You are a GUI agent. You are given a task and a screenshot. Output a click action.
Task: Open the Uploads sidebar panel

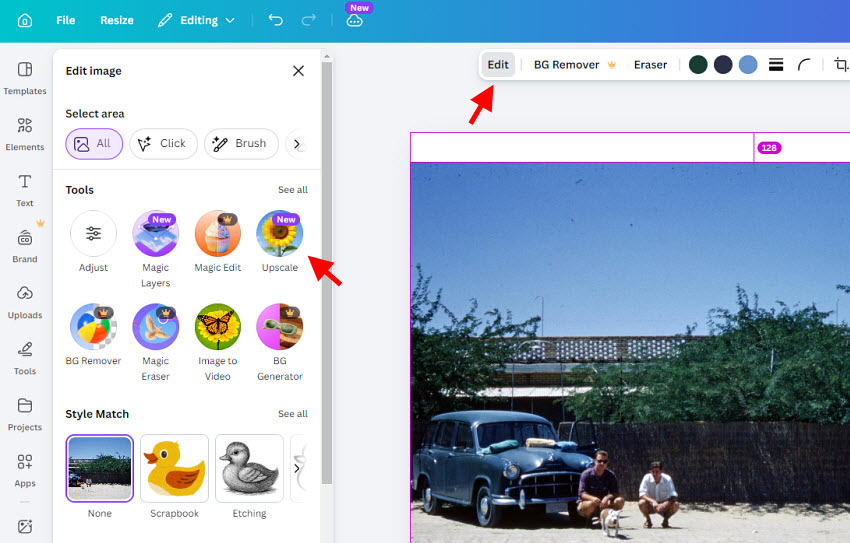[25, 302]
